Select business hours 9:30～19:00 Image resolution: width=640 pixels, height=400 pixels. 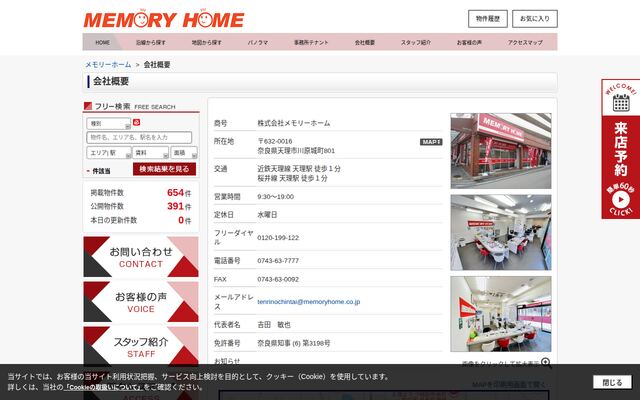276,197
